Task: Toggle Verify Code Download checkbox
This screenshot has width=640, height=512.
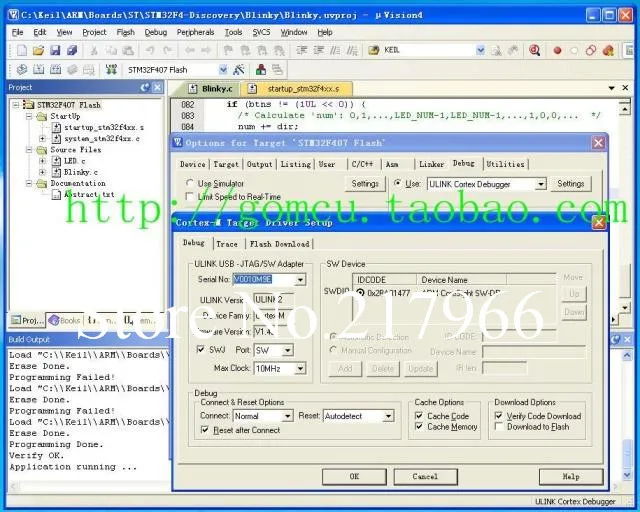Action: pyautogui.click(x=498, y=416)
